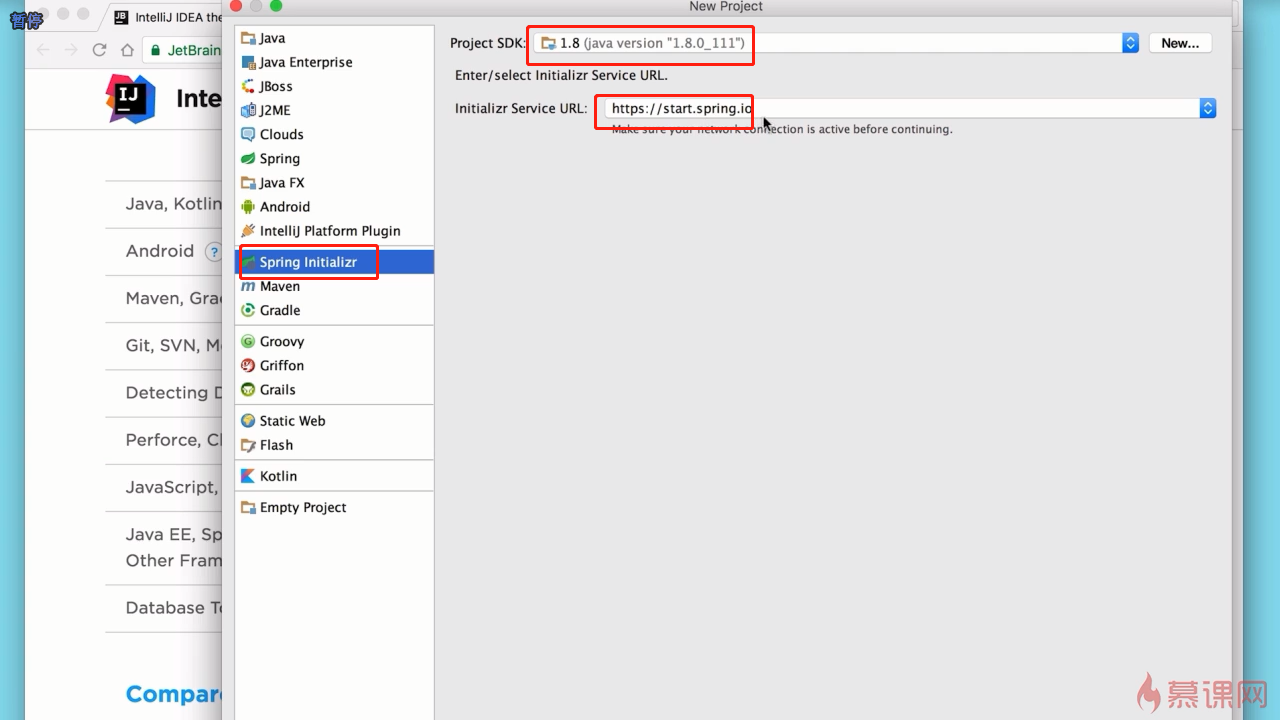Image resolution: width=1280 pixels, height=720 pixels.
Task: Choose the Empty Project label
Action: pyautogui.click(x=303, y=507)
